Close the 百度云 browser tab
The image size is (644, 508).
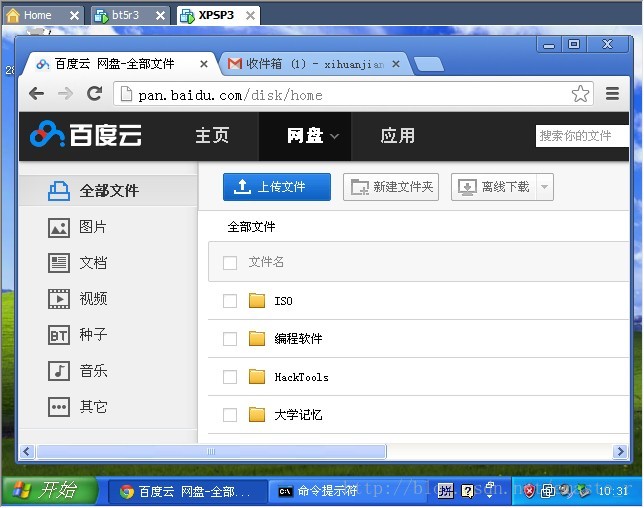tap(204, 64)
